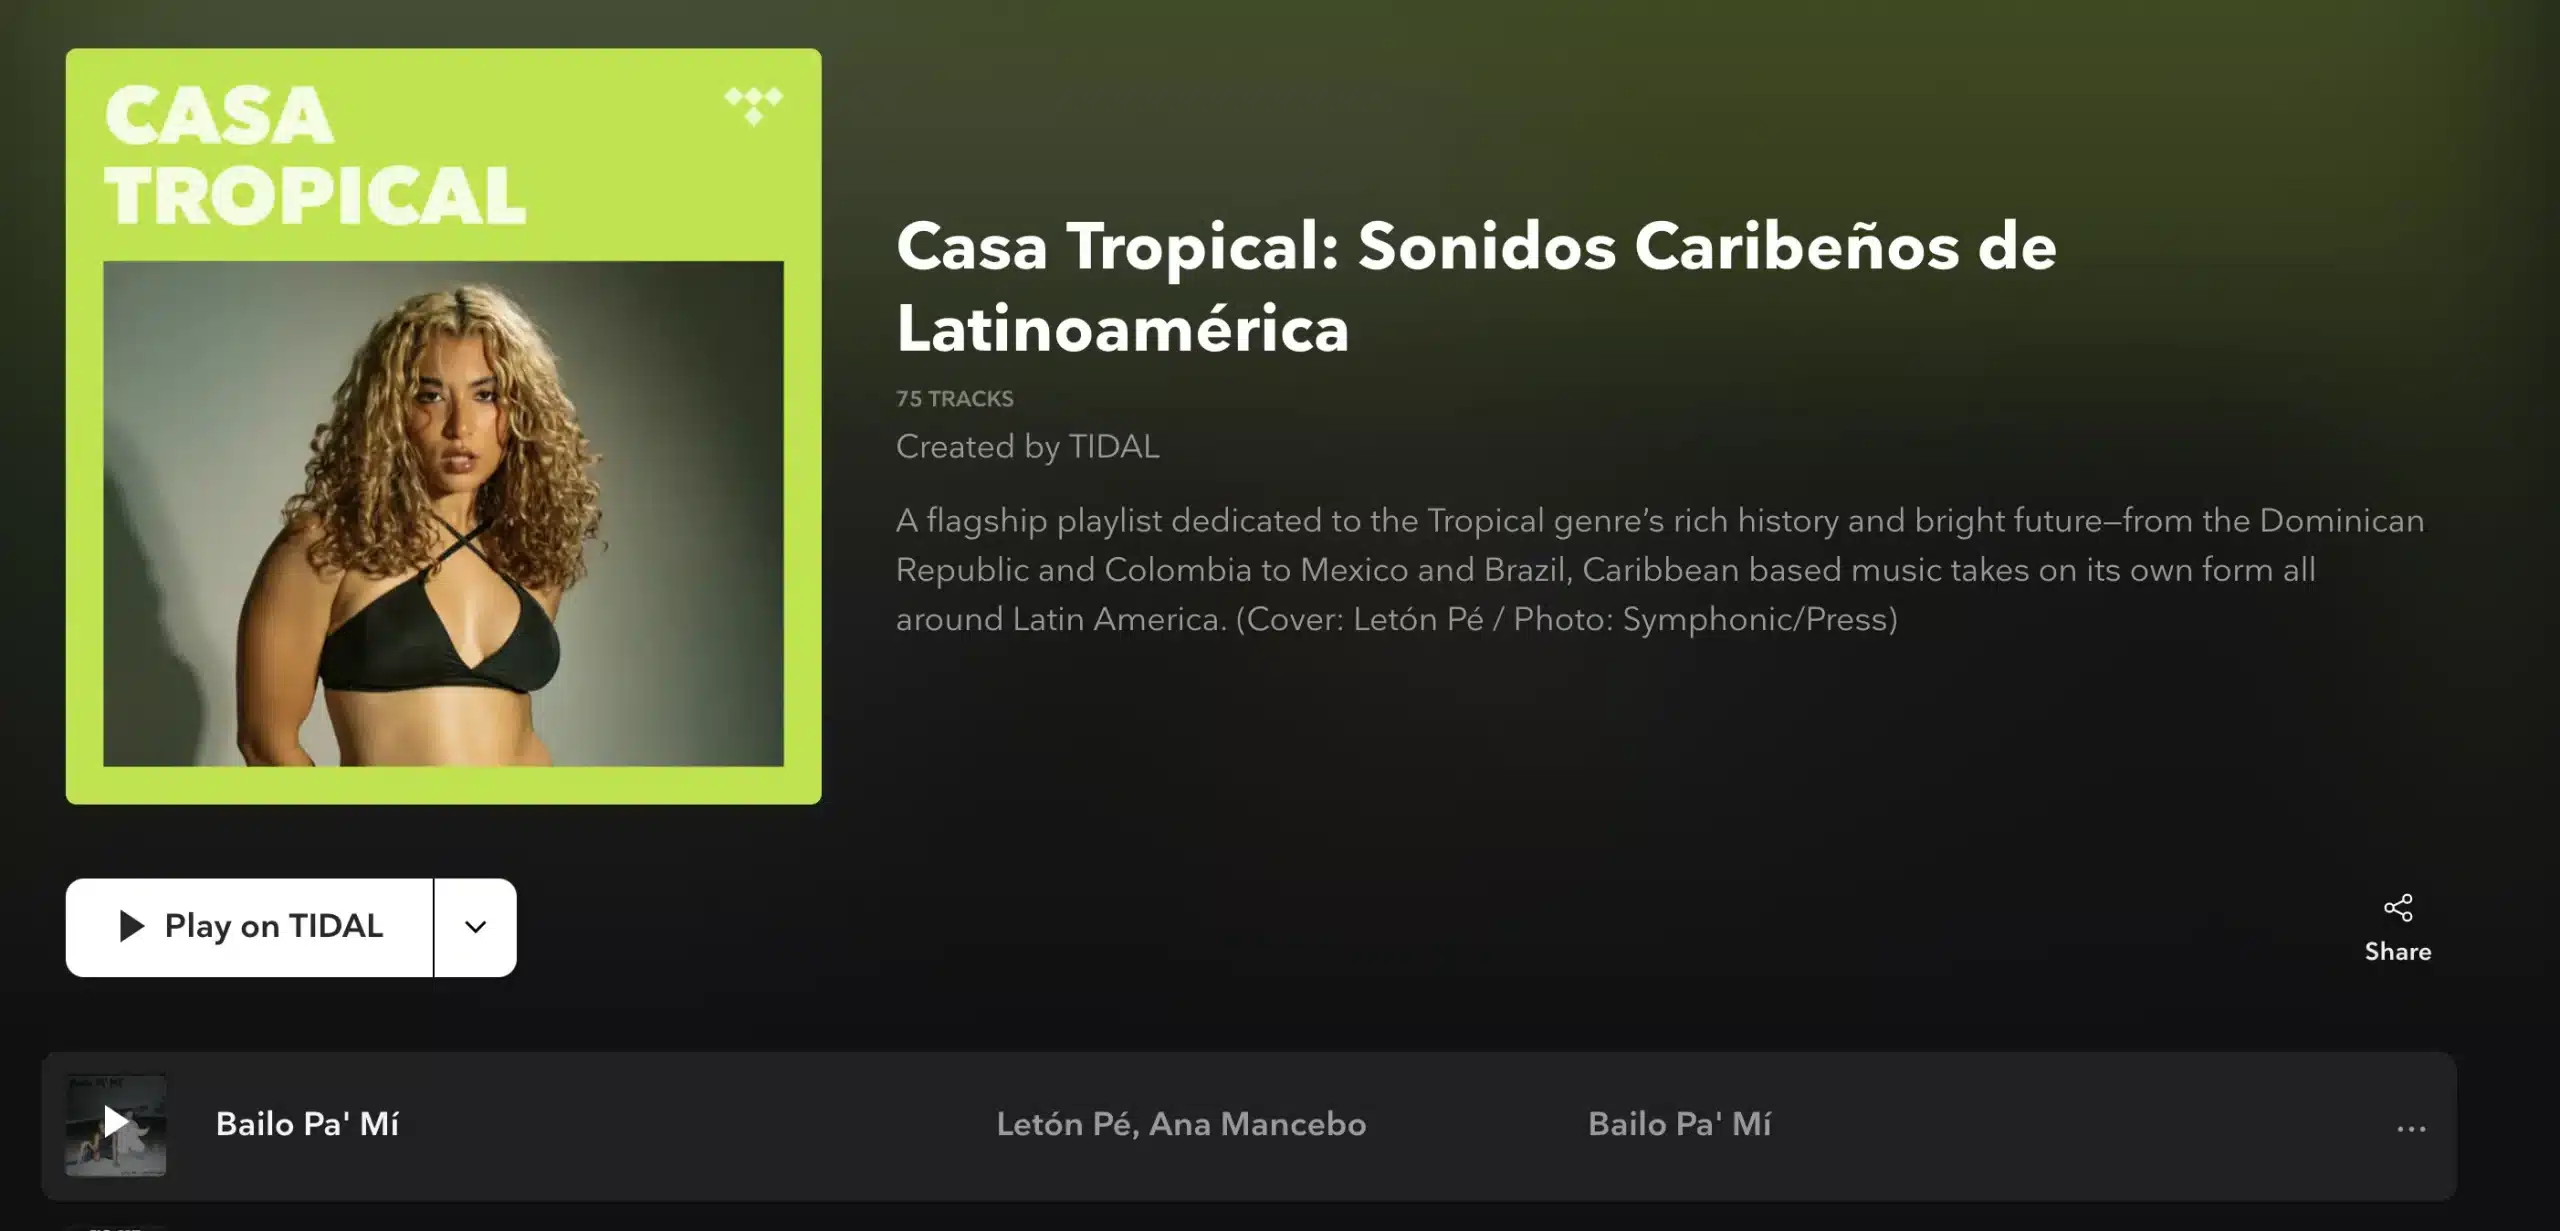Expand the chevron beside Play on TIDAL
This screenshot has height=1231, width=2560.
[476, 927]
